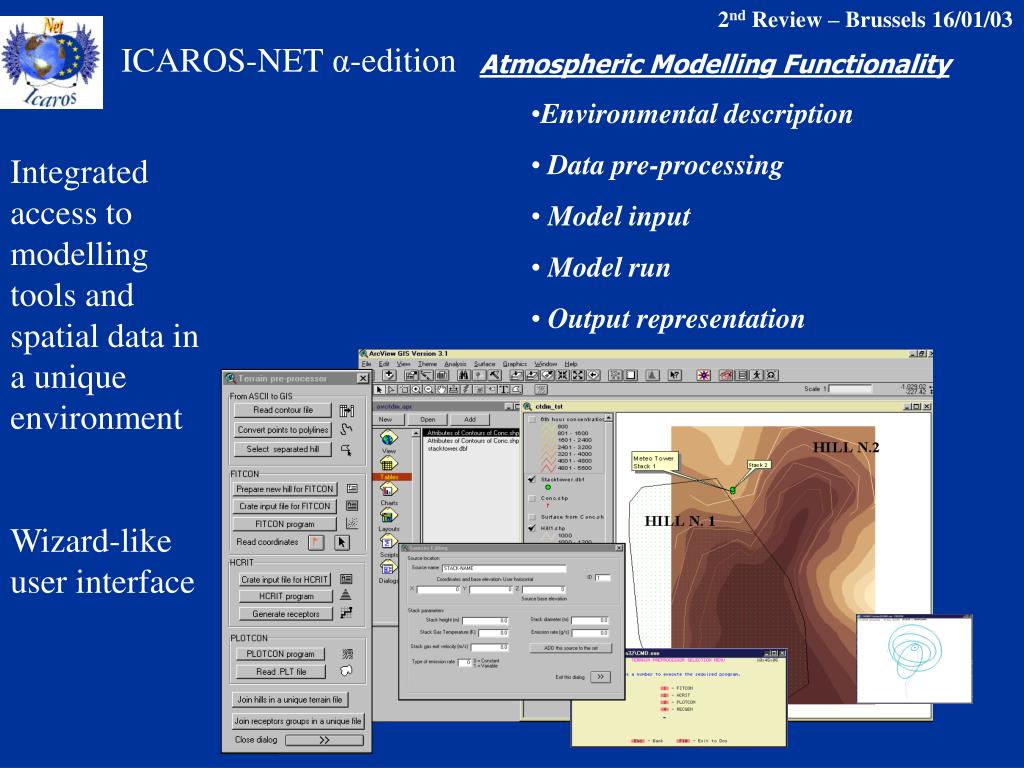This screenshot has width=1024, height=768.
Task: Click the Convert points to polylines icon
Action: [x=347, y=430]
